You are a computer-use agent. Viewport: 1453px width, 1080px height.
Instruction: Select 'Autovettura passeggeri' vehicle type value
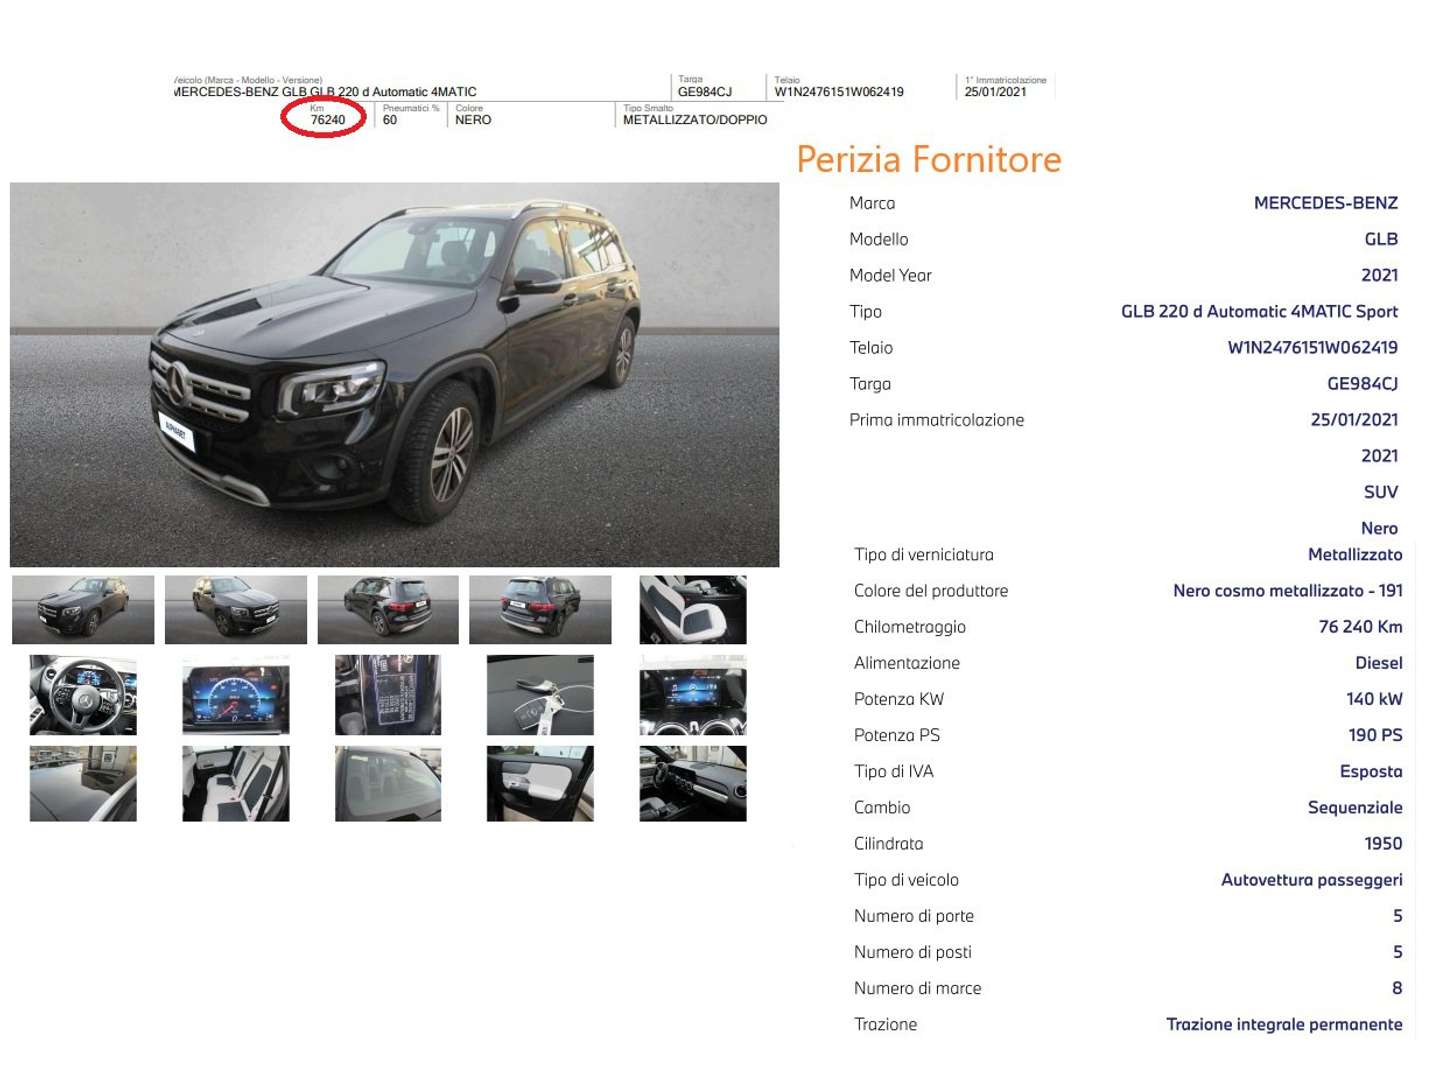(x=1312, y=880)
